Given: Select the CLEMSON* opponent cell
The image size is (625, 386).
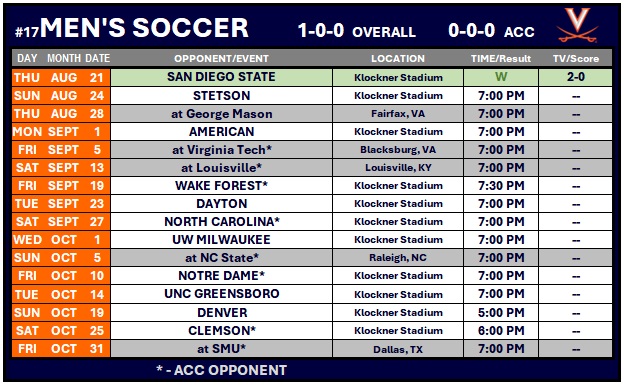Looking at the screenshot, I should point(221,331).
